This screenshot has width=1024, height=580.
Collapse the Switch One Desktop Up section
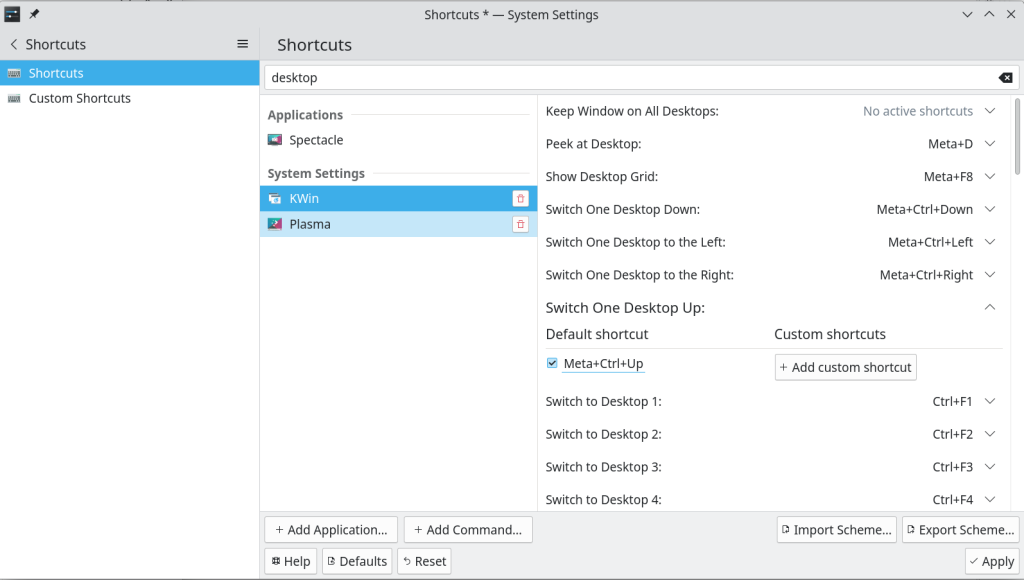click(990, 307)
